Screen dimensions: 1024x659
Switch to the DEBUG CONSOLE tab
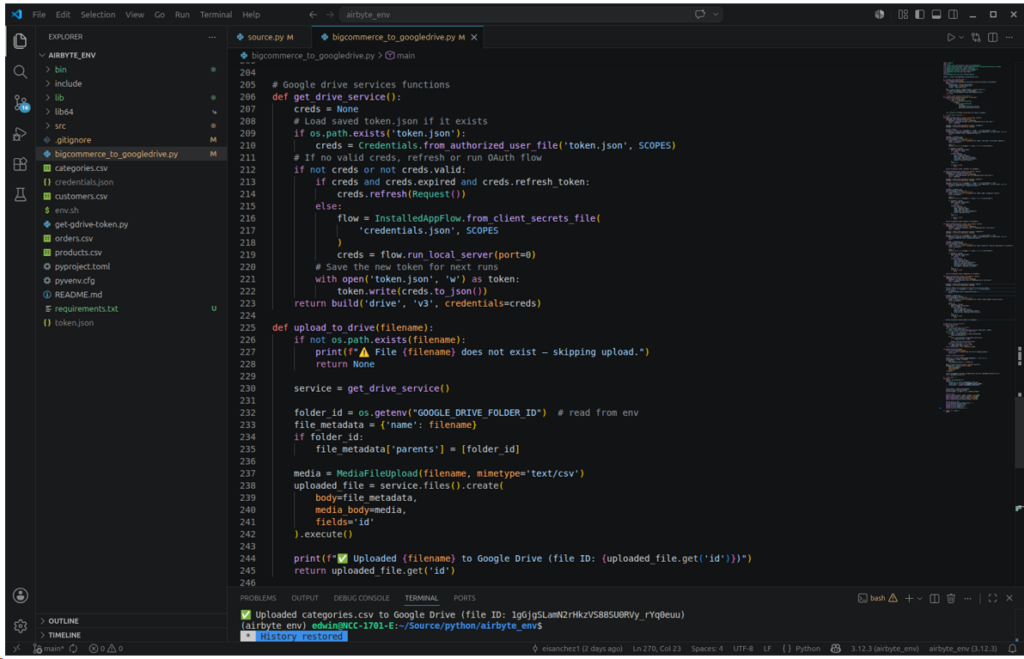coord(361,598)
